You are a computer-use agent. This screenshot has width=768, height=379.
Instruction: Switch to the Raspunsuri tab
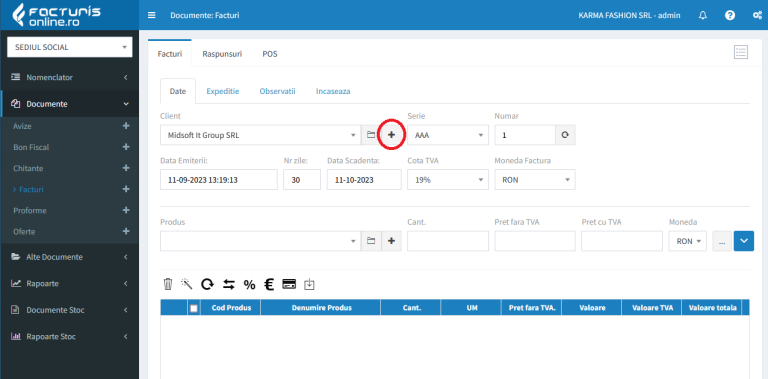click(222, 54)
